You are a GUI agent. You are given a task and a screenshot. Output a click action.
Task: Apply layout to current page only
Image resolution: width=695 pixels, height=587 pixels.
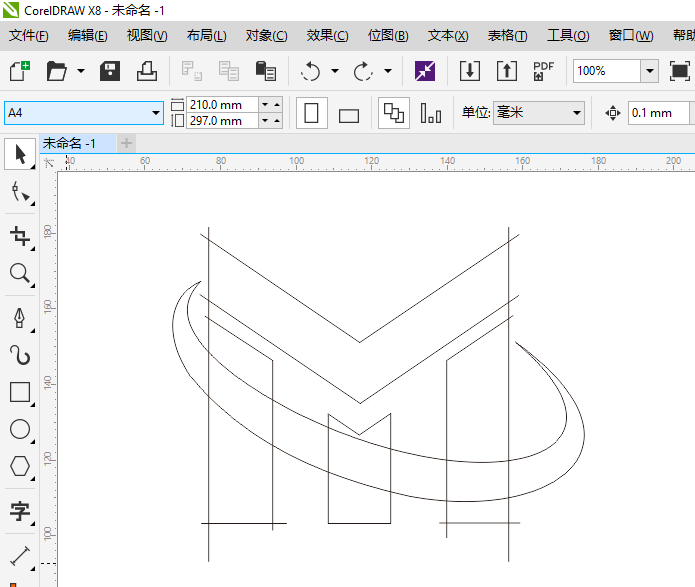pos(430,113)
